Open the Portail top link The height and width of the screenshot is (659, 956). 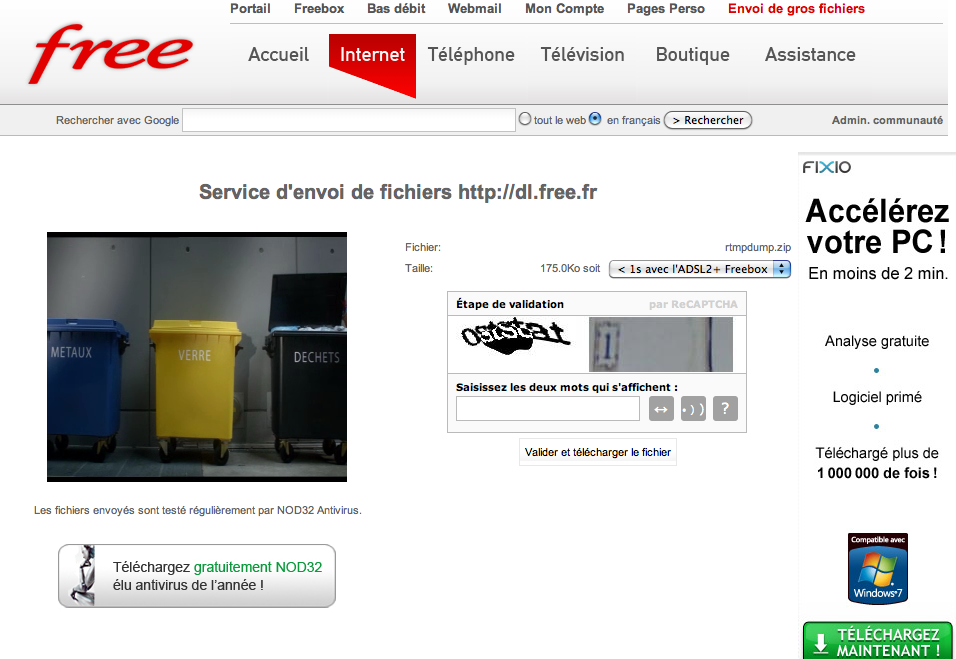[250, 9]
